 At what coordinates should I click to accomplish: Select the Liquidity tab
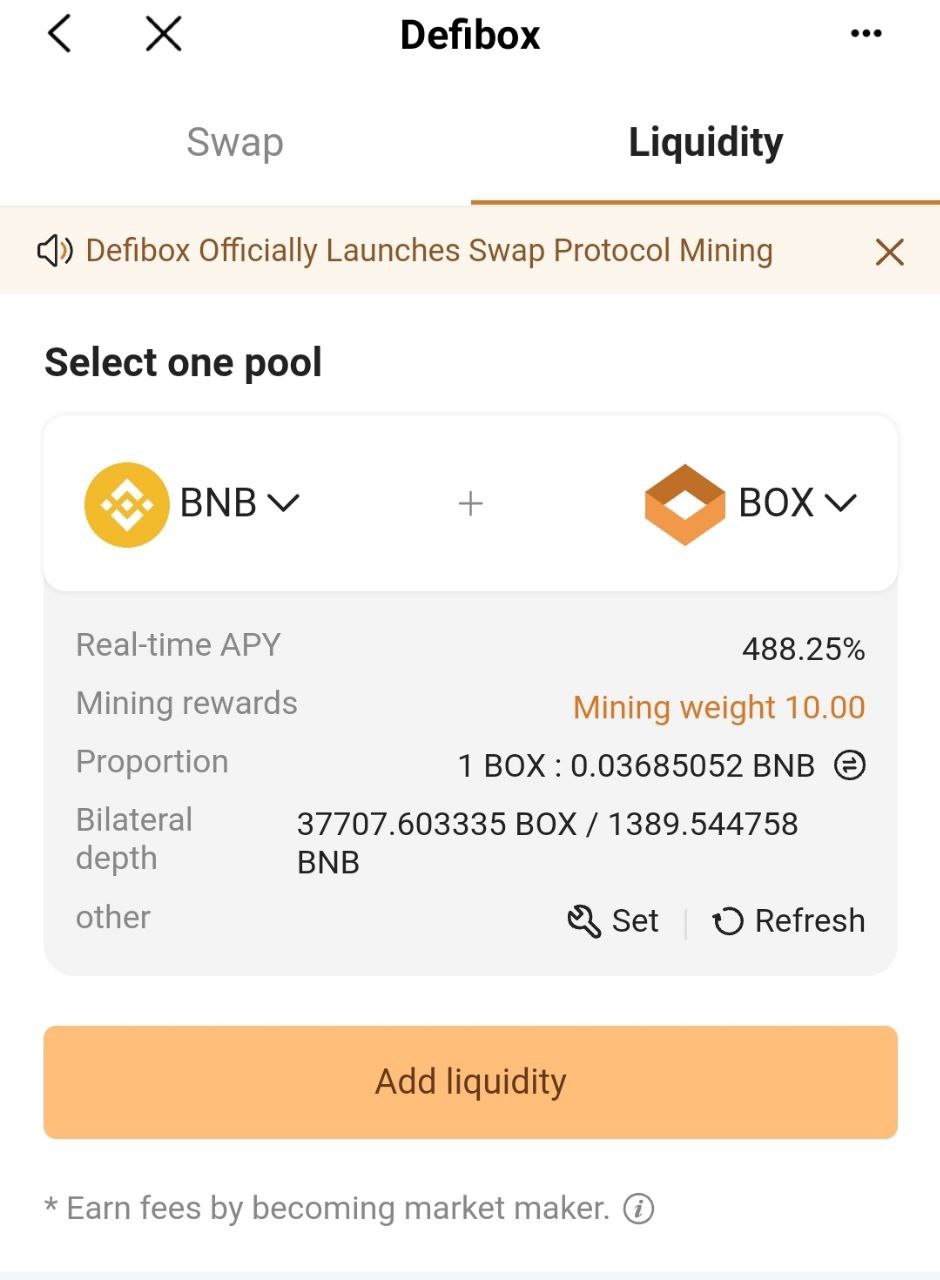[x=705, y=143]
